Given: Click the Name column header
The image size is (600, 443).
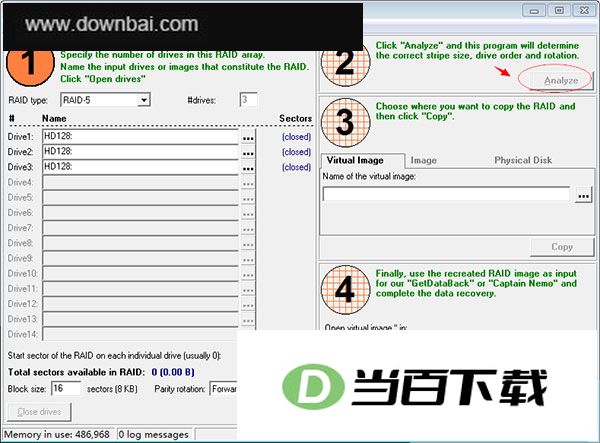Looking at the screenshot, I should pyautogui.click(x=54, y=118).
